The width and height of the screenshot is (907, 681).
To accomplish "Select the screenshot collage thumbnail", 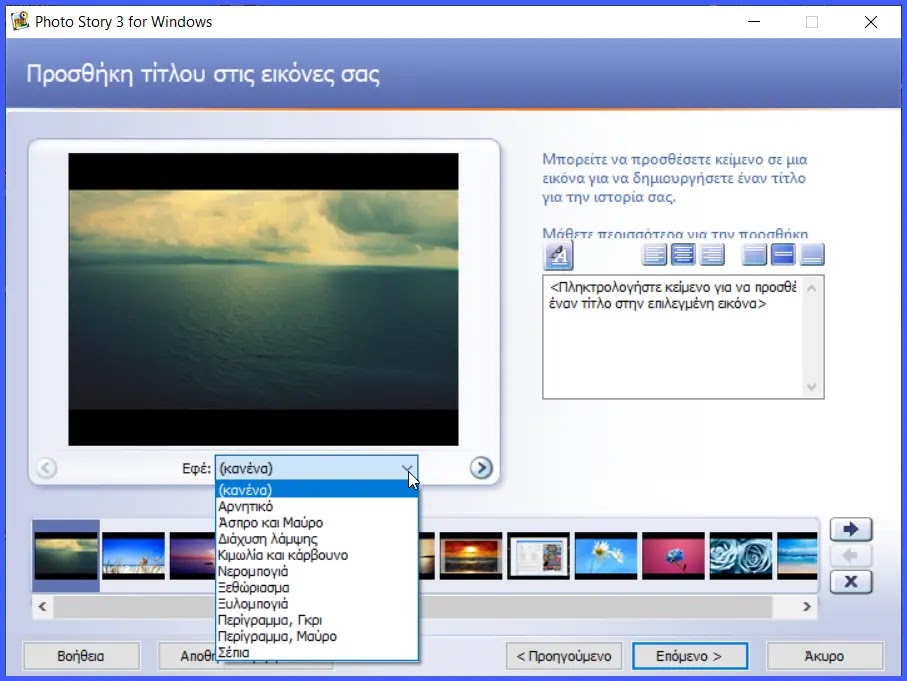I will pyautogui.click(x=539, y=556).
